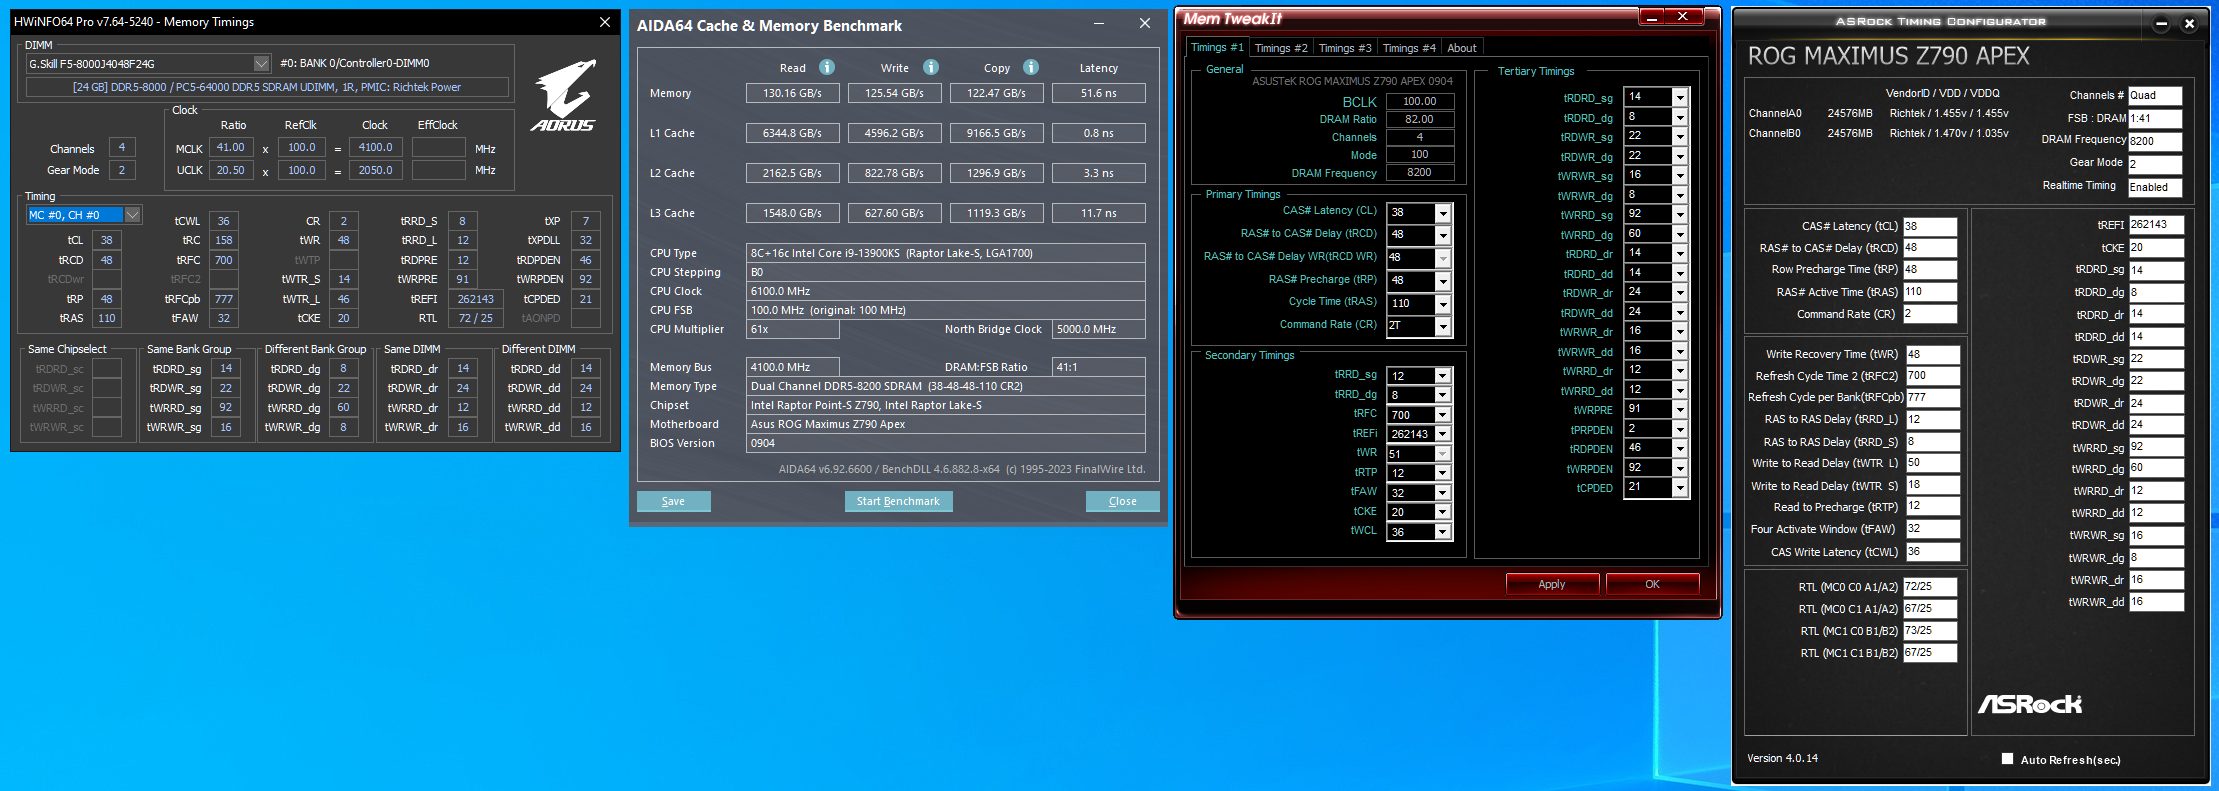Image resolution: width=2219 pixels, height=791 pixels.
Task: Expand tRFC dropdown in MemTweakIt
Action: point(1442,415)
